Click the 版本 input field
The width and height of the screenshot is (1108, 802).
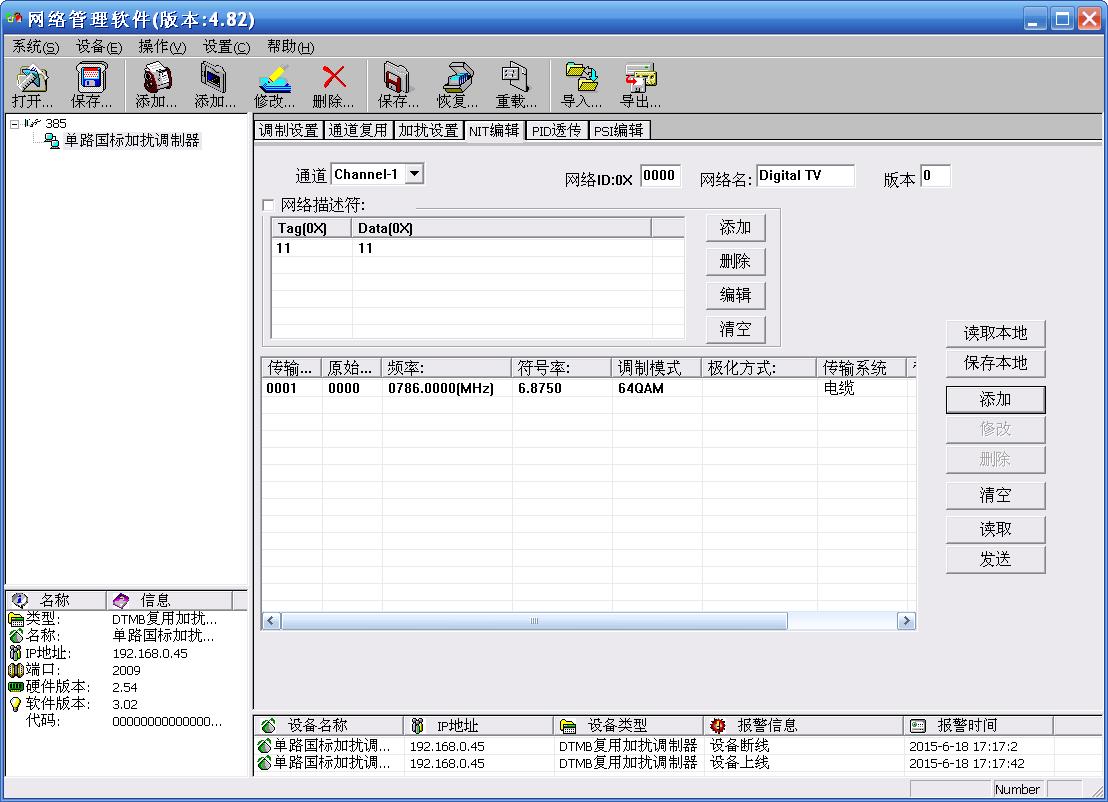936,176
